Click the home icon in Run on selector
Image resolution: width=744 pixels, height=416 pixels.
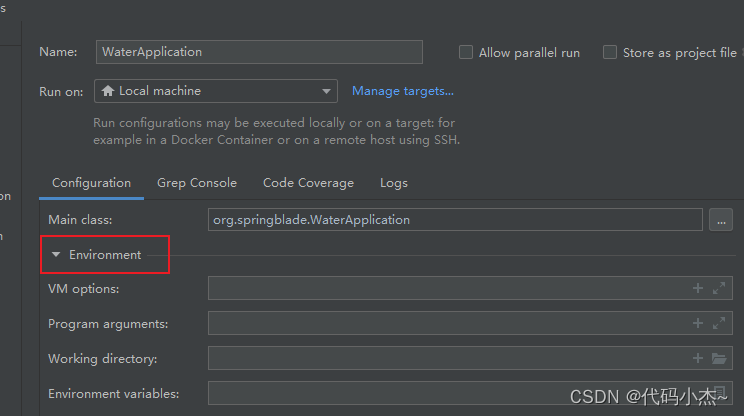(108, 91)
